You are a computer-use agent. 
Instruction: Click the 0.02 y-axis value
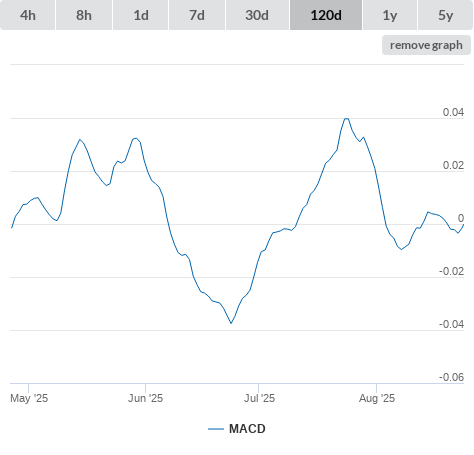pyautogui.click(x=453, y=165)
